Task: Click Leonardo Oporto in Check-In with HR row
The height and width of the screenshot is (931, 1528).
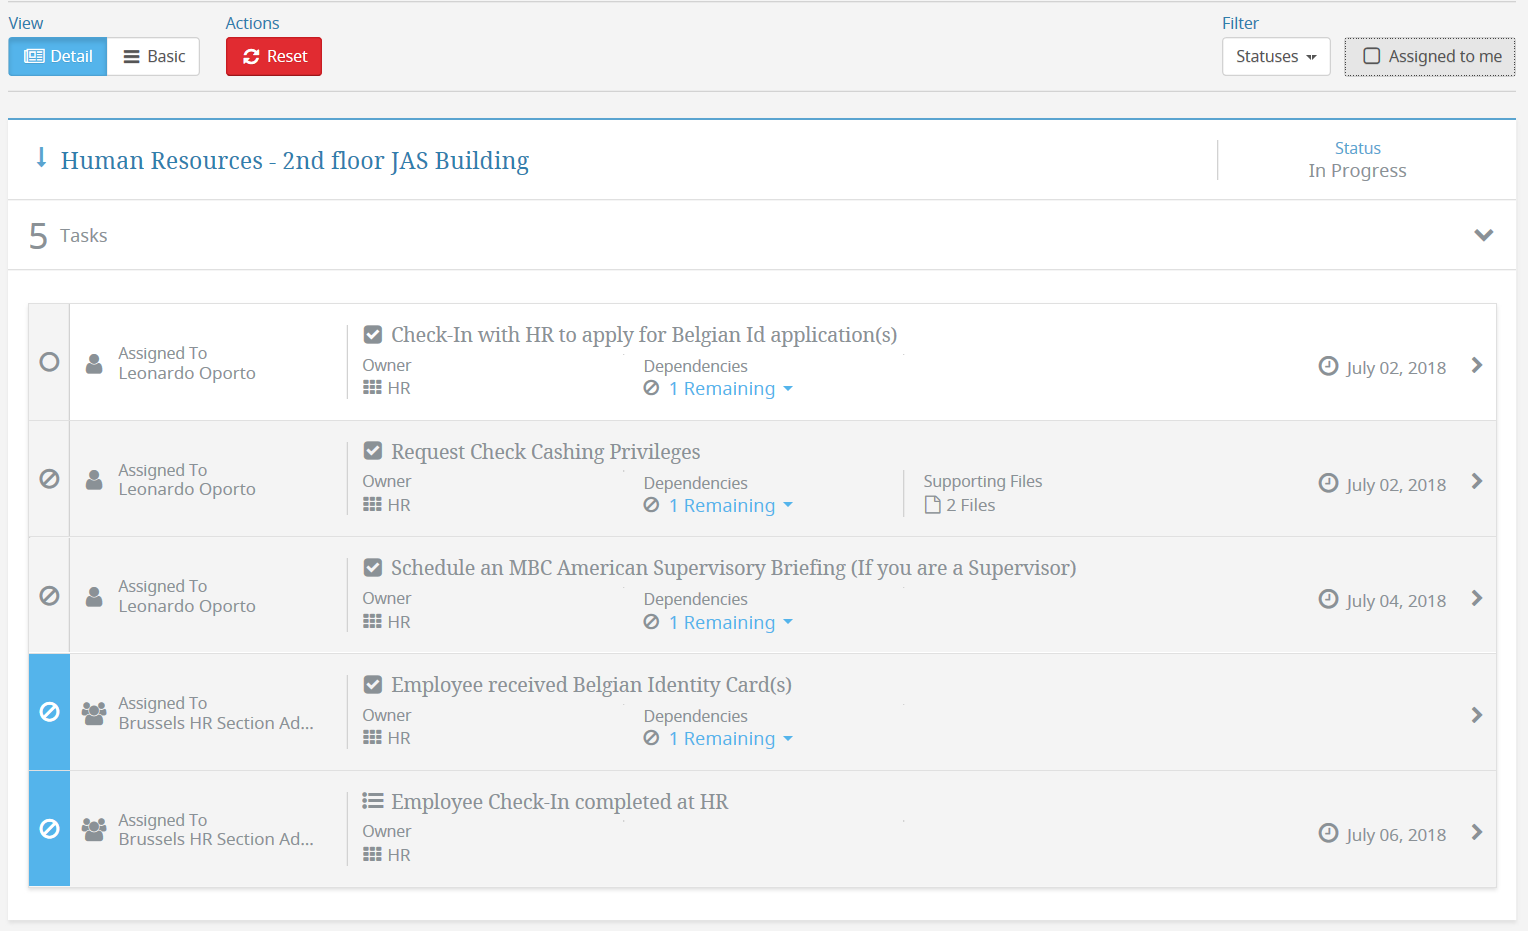Action: coord(187,373)
